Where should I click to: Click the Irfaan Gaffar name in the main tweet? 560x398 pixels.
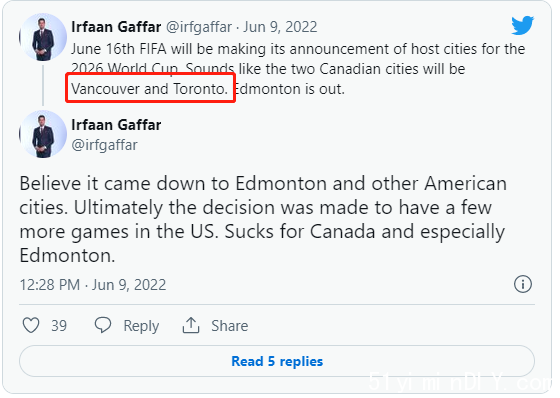point(116,125)
